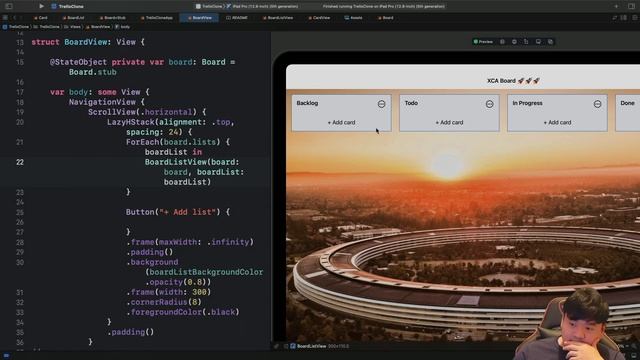Open the related items grid icon
The image size is (640, 360).
5,18
